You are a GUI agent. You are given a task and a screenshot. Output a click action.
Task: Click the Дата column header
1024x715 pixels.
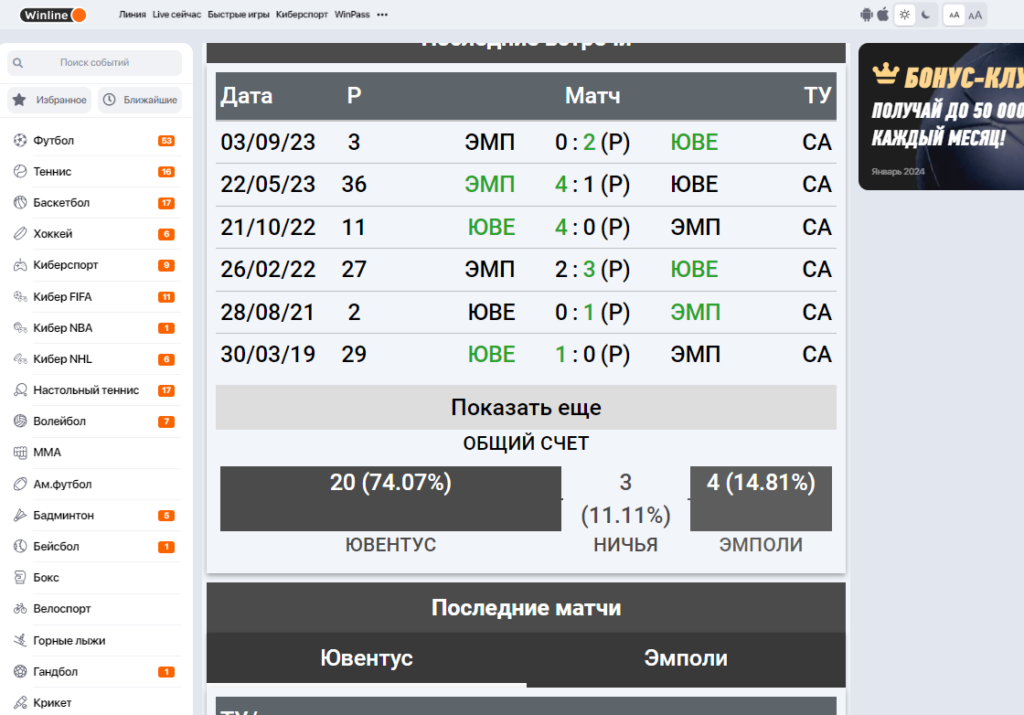[x=246, y=96]
